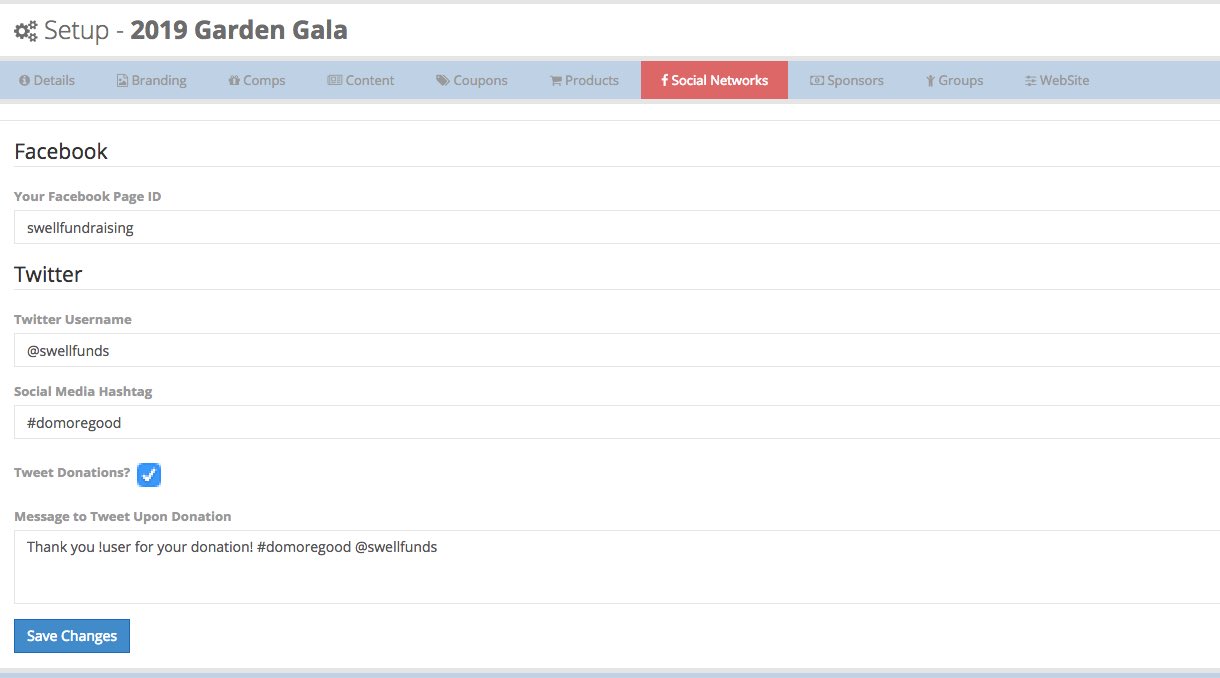Open the Details tab

(x=47, y=81)
